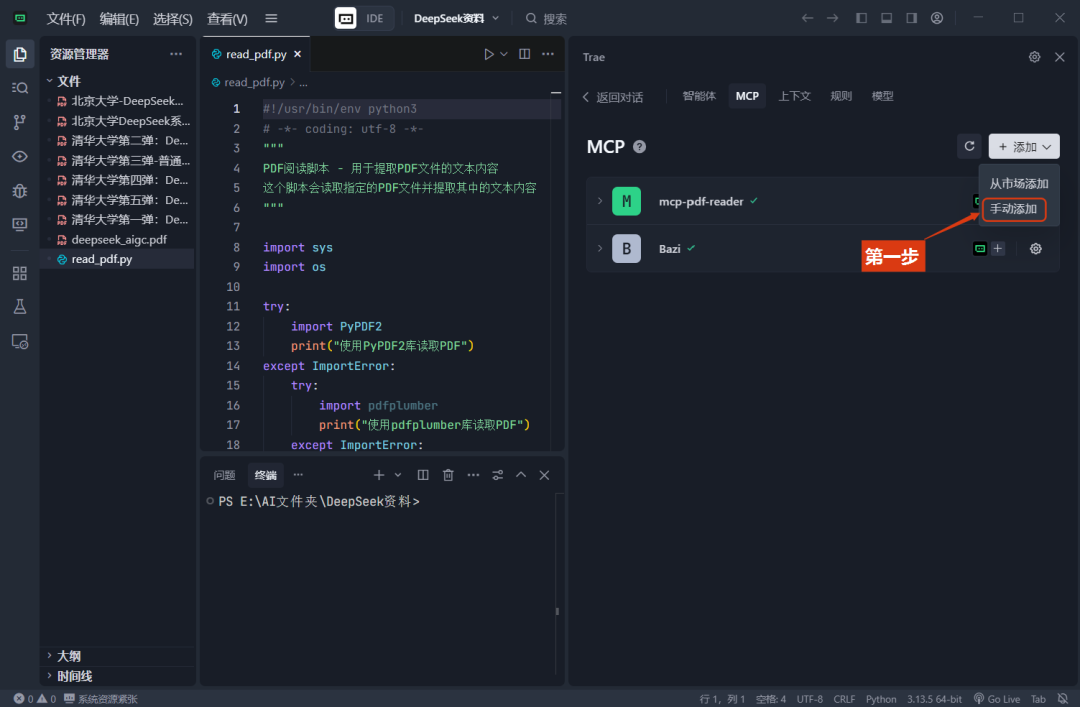Run the Python file with play icon

point(489,54)
